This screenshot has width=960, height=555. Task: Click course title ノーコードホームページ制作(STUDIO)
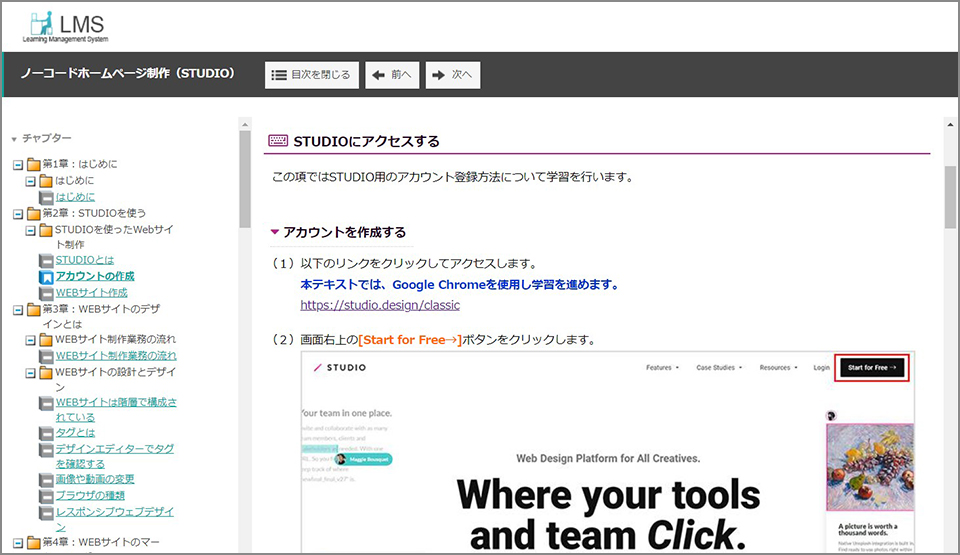coord(127,73)
